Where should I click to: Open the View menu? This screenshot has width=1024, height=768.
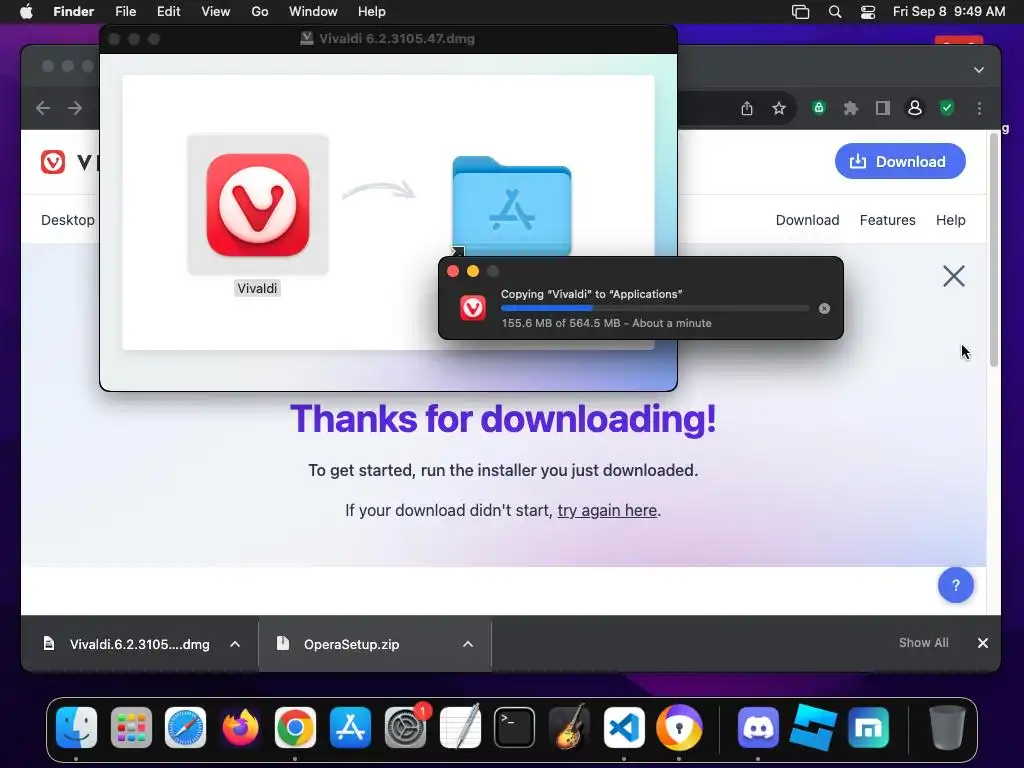click(x=216, y=12)
